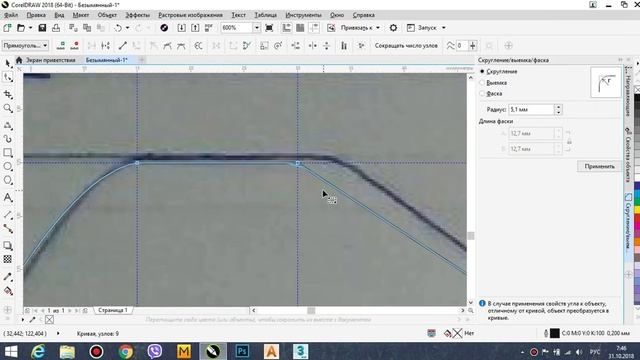Expand the coordinates arrow in status bar
640x360 pixels.
coord(58,333)
